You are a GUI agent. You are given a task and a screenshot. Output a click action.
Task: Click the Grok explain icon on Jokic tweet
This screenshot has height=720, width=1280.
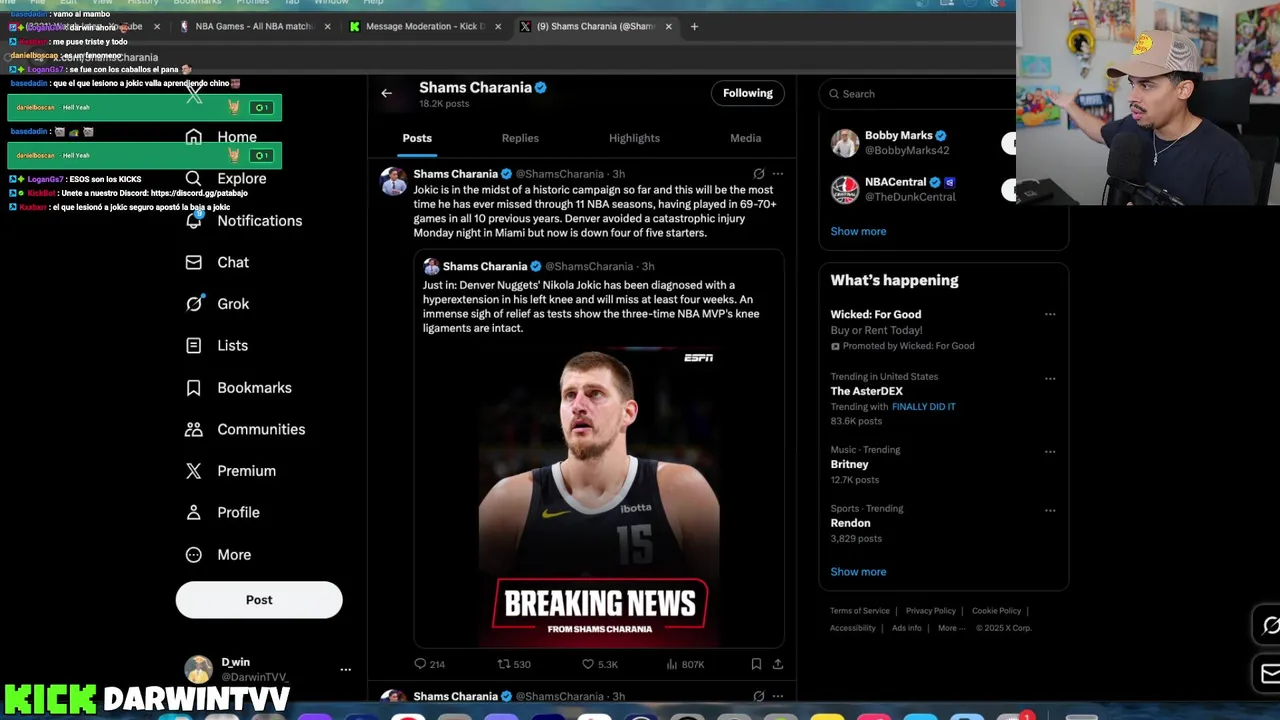pos(759,174)
